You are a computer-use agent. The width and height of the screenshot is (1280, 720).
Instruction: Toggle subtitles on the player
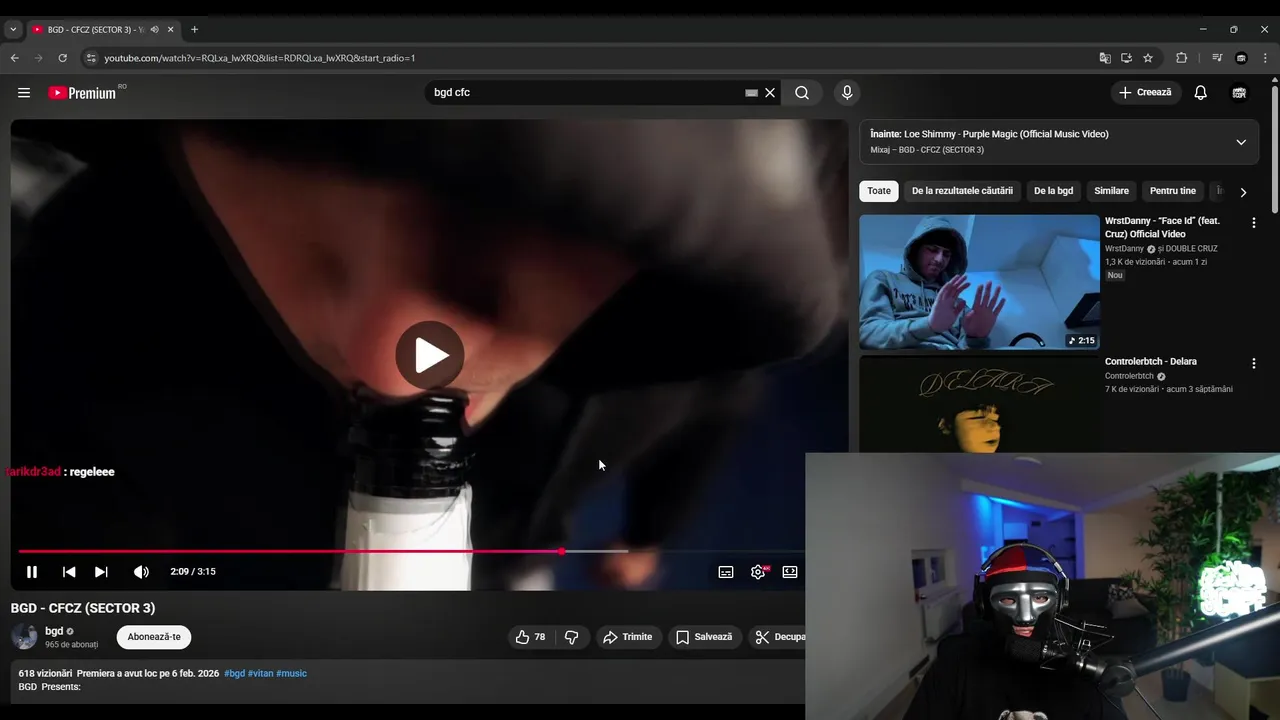726,572
